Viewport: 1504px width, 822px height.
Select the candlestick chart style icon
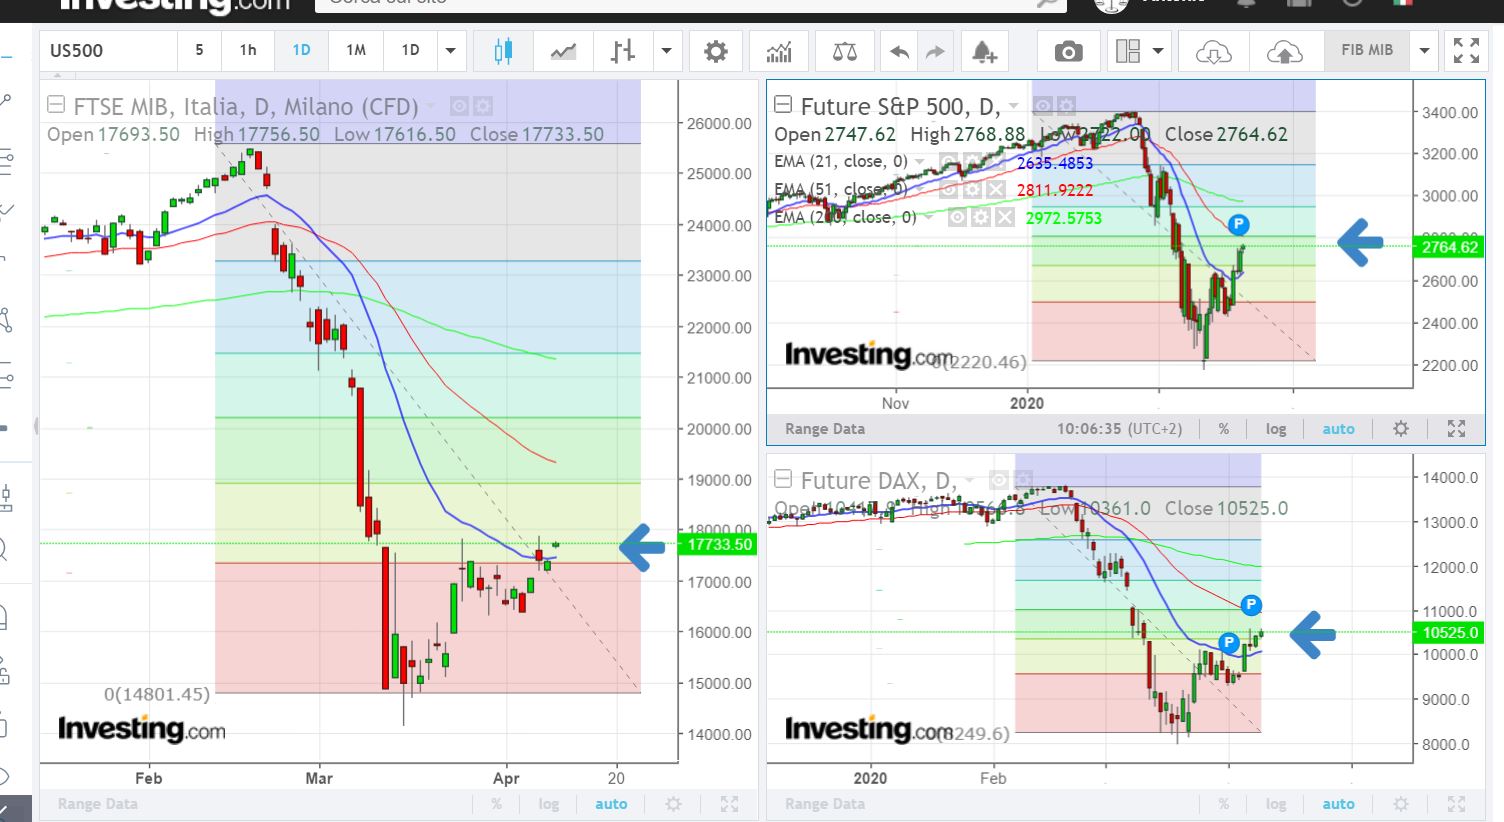click(503, 51)
